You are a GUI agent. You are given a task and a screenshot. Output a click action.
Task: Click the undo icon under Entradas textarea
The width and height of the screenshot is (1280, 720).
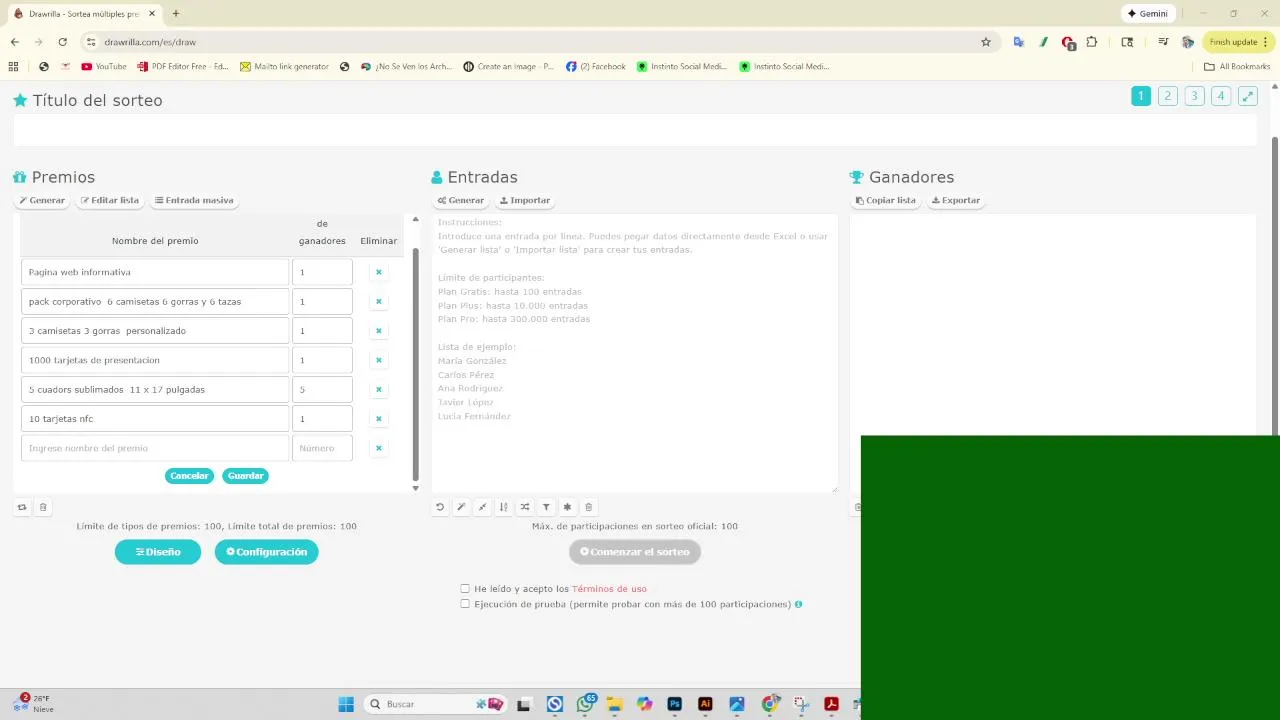click(x=439, y=507)
